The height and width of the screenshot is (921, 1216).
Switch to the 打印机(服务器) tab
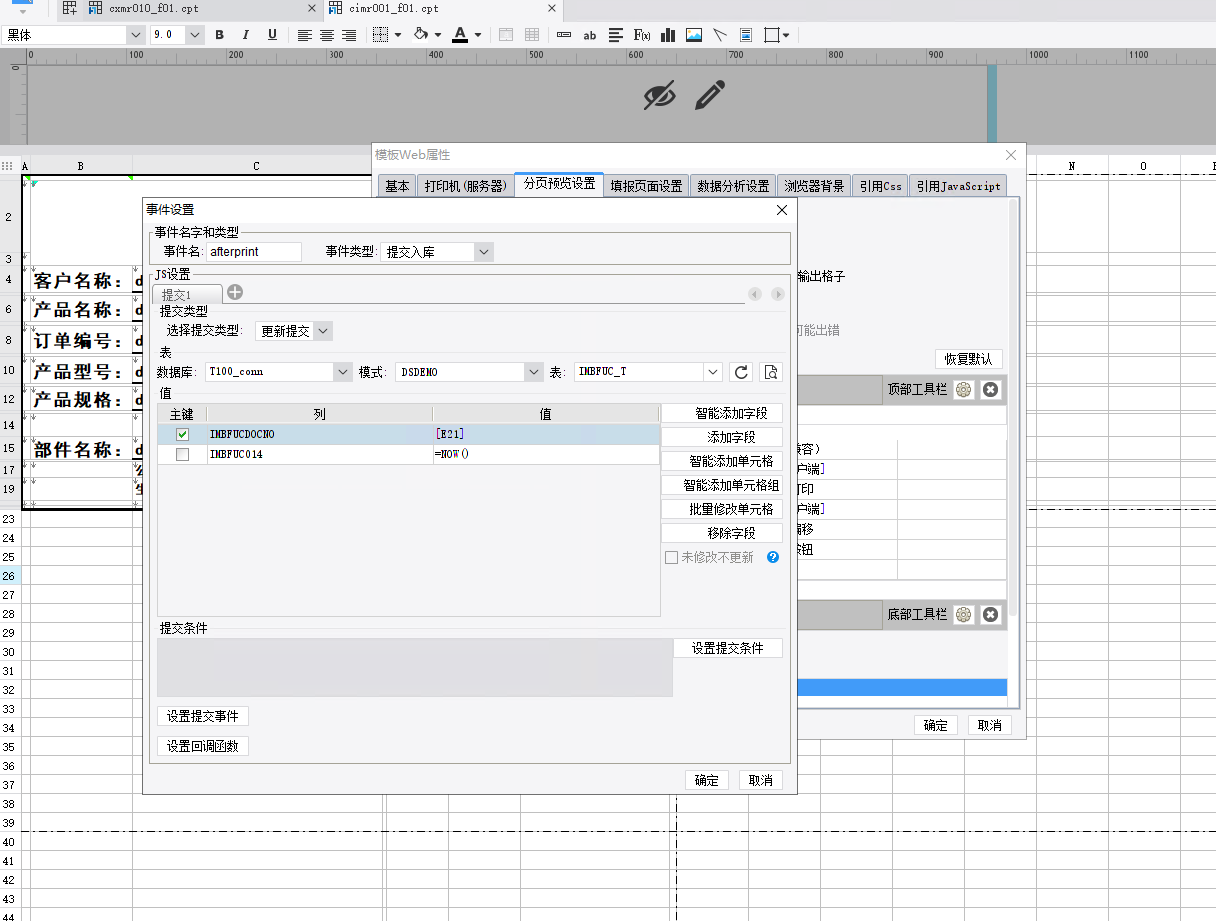tap(465, 186)
